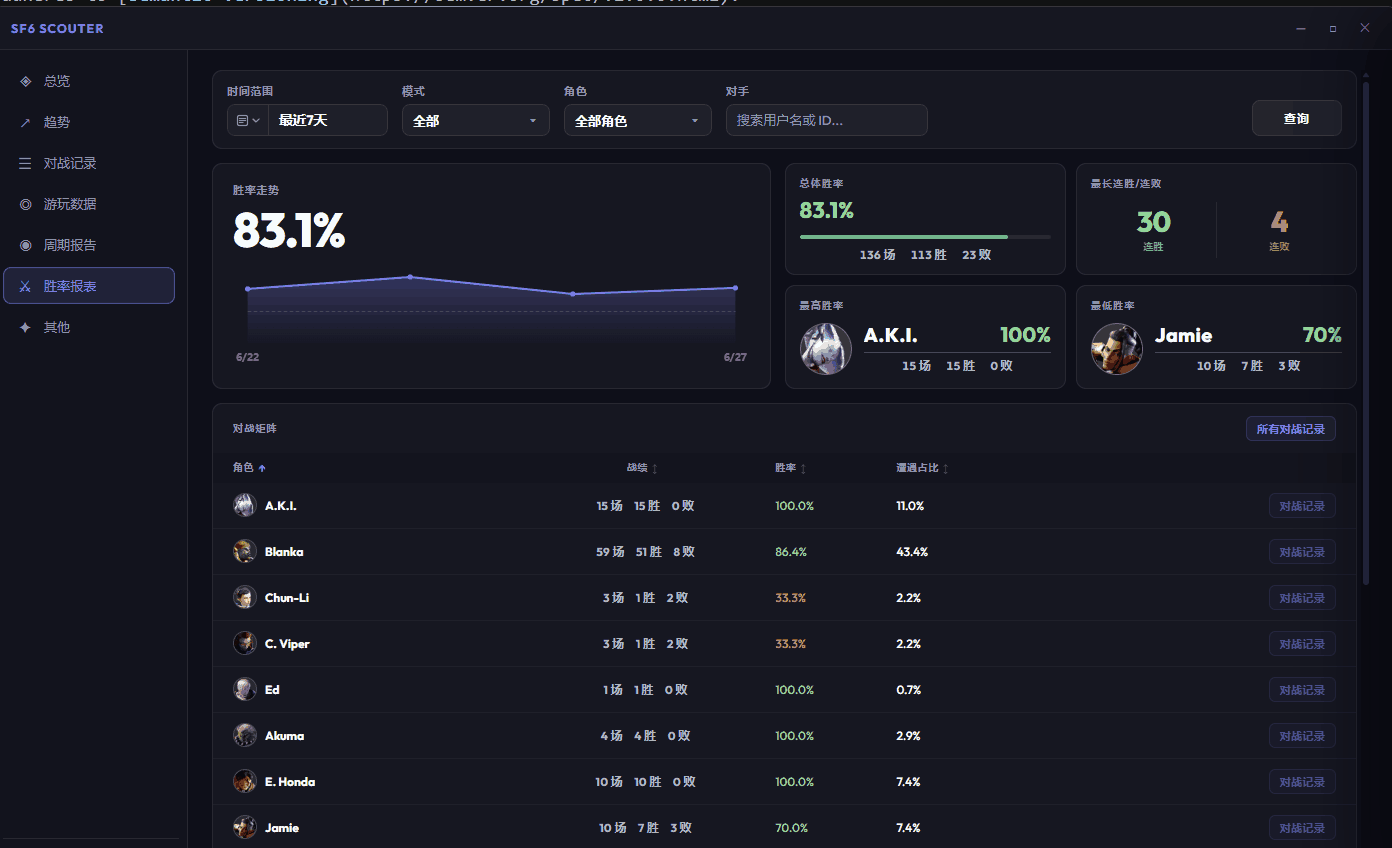Click E. Honda's avatar in the matrix

(245, 782)
